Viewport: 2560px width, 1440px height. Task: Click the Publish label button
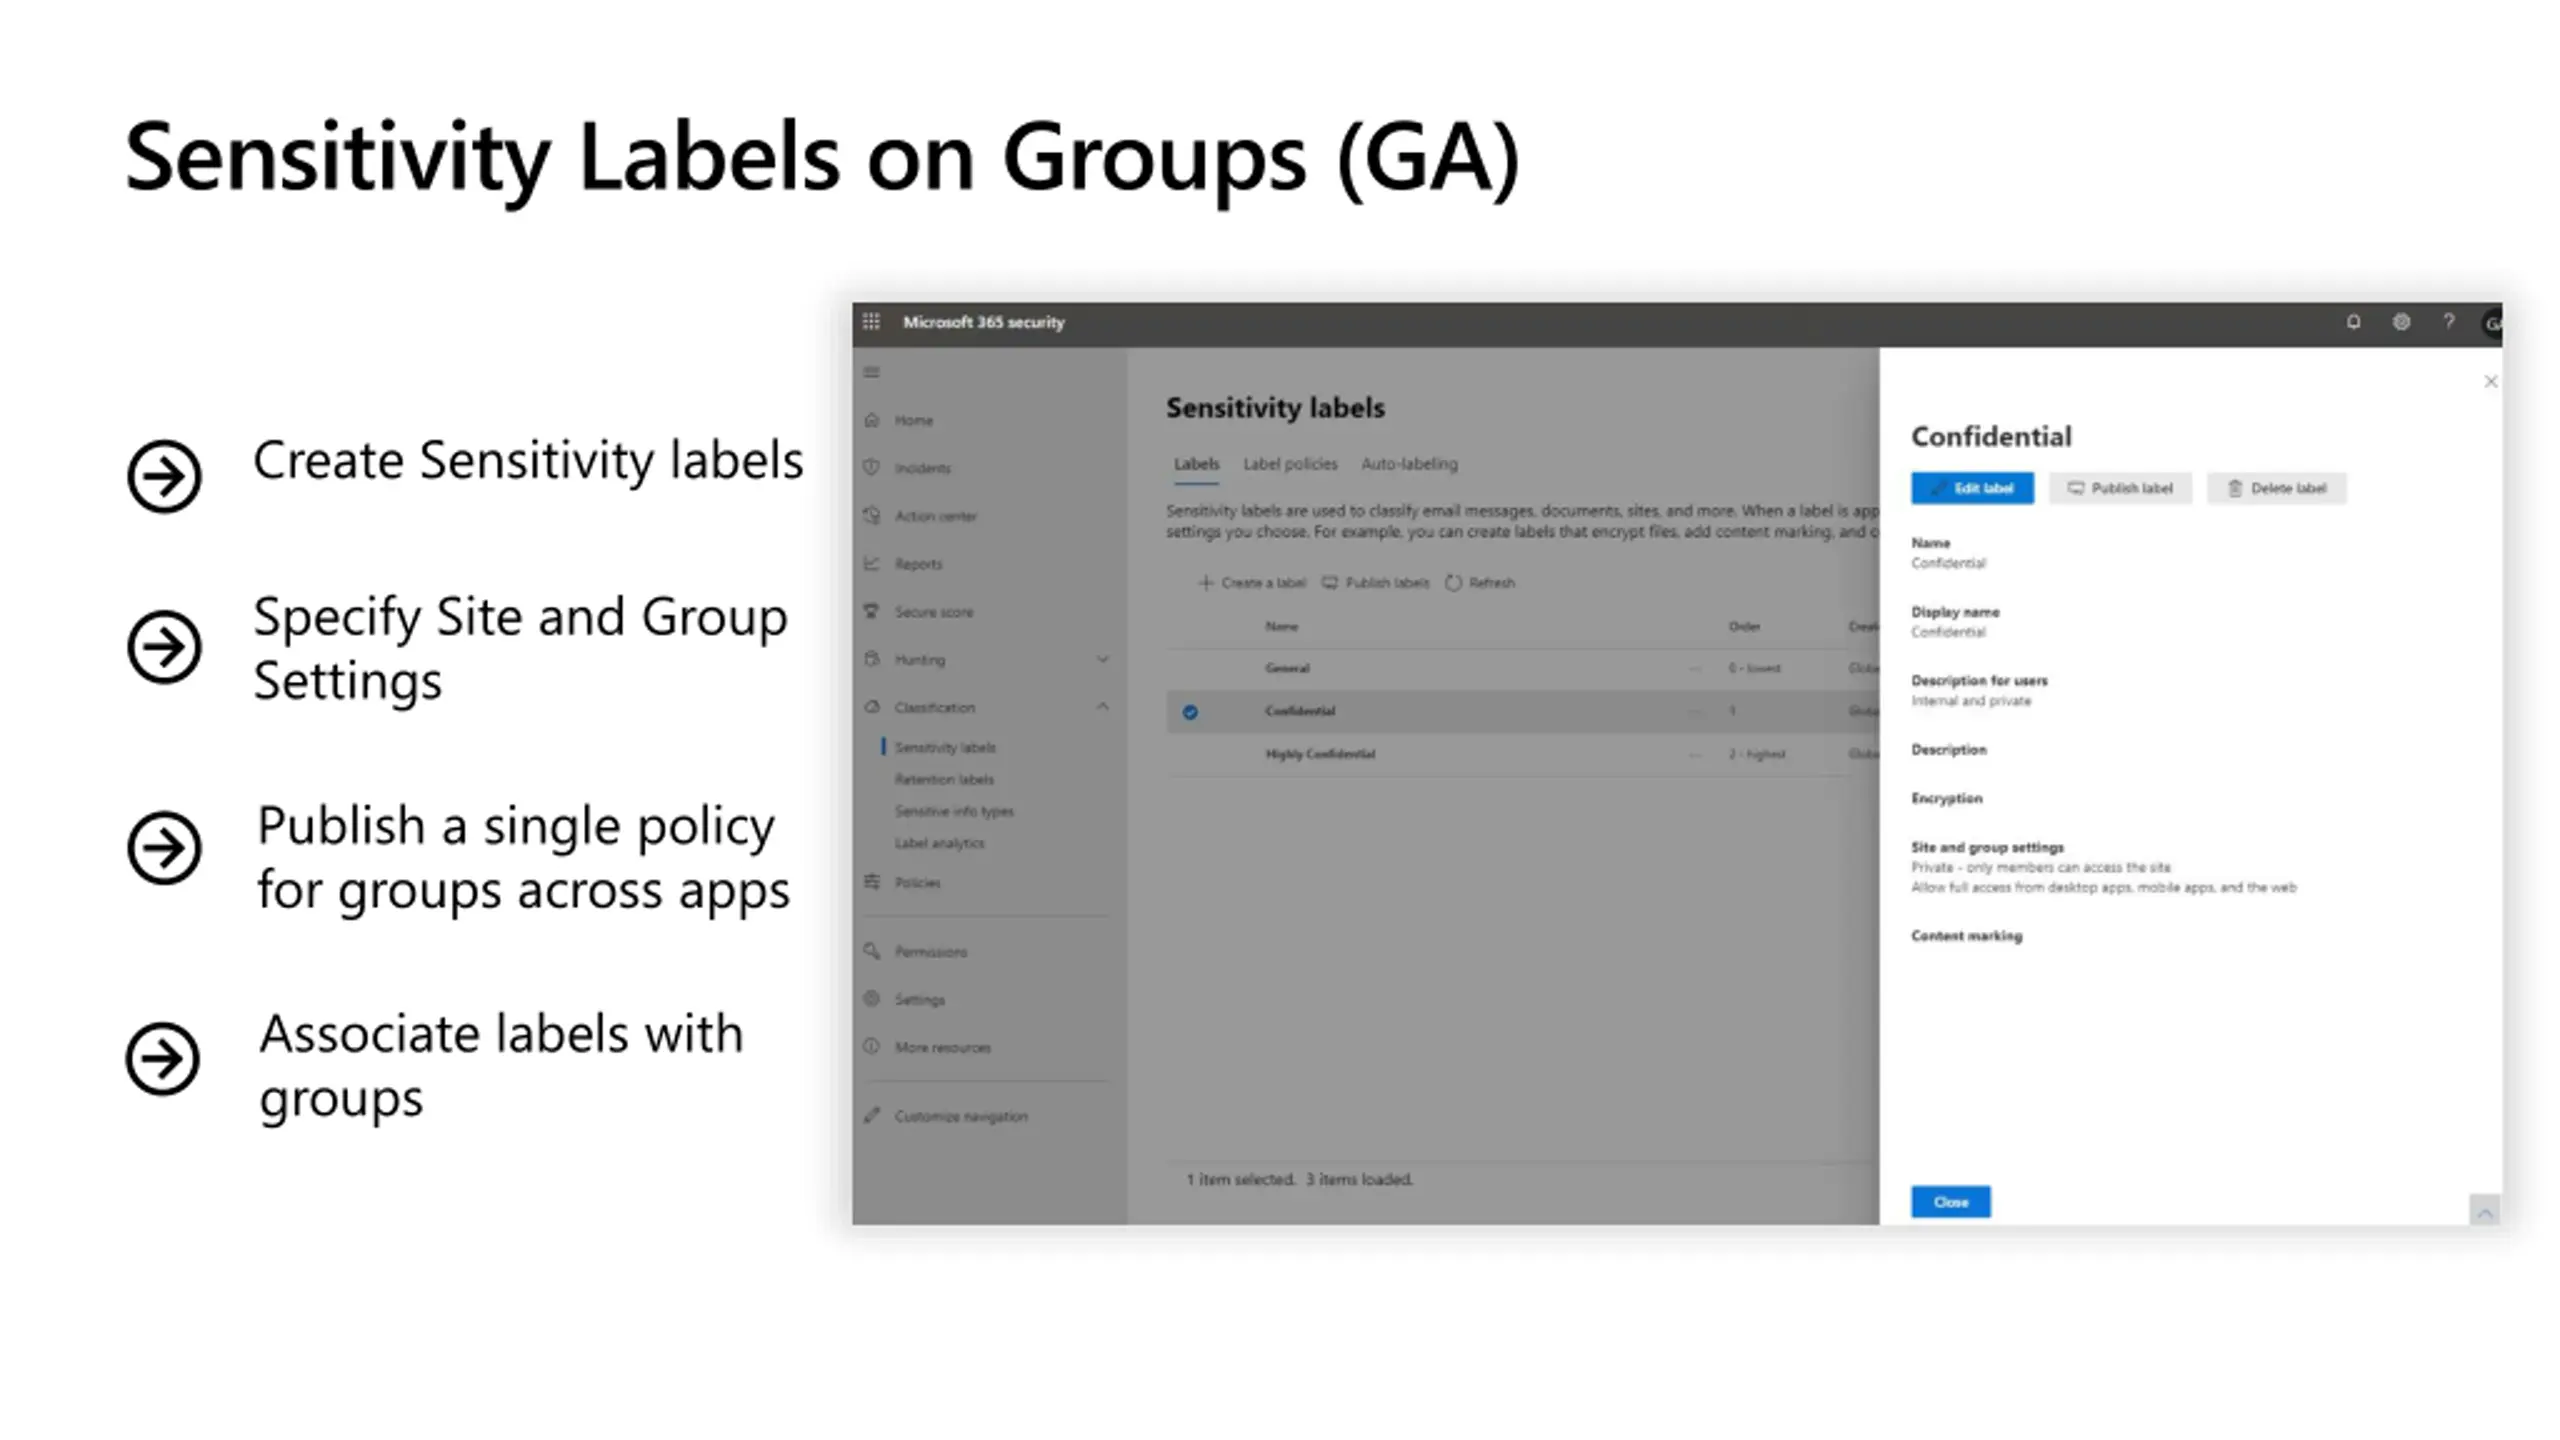point(2120,488)
